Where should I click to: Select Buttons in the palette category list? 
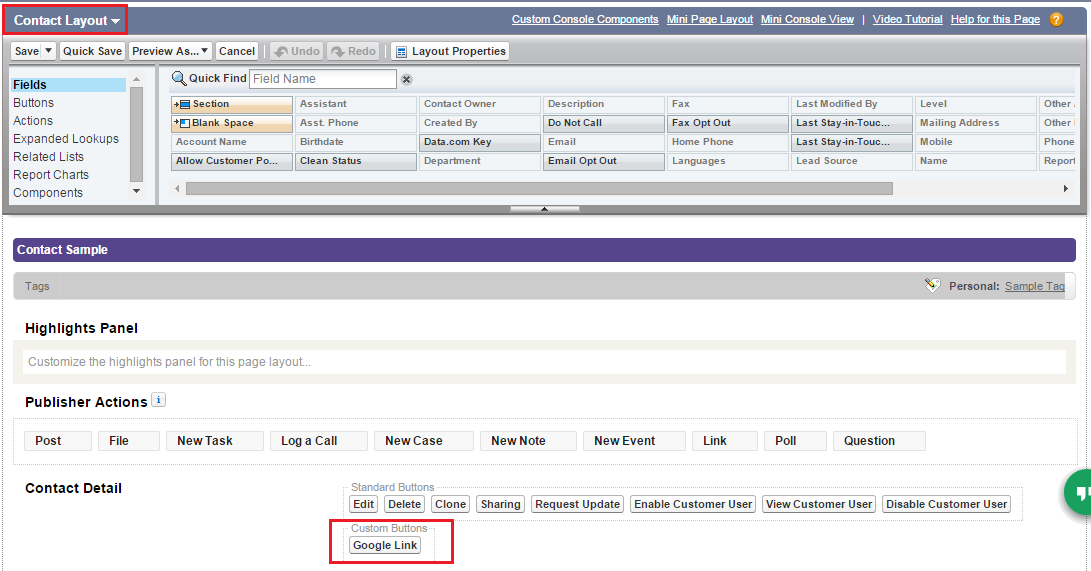34,103
